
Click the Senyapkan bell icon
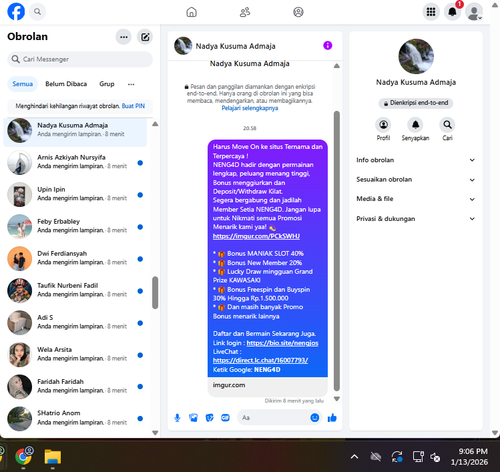click(415, 125)
